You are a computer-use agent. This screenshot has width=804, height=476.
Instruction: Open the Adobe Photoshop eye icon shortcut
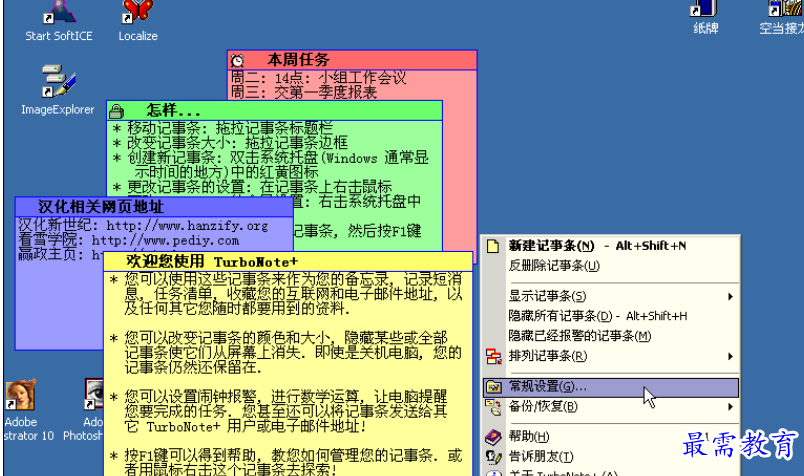point(84,409)
